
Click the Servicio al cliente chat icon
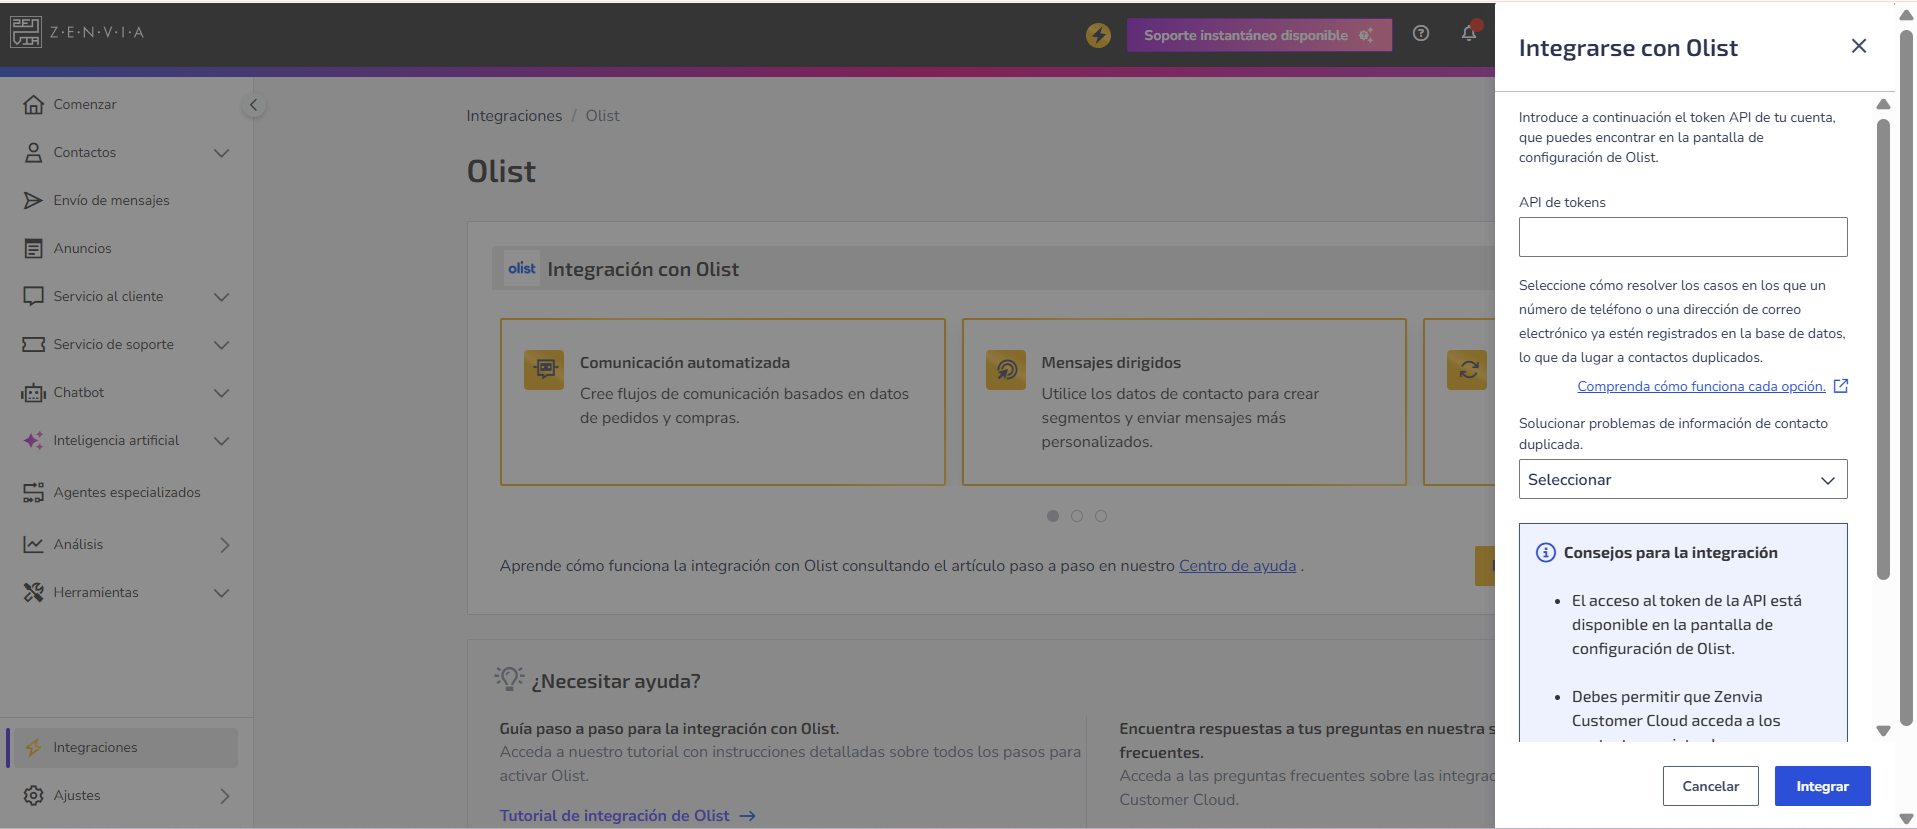33,296
